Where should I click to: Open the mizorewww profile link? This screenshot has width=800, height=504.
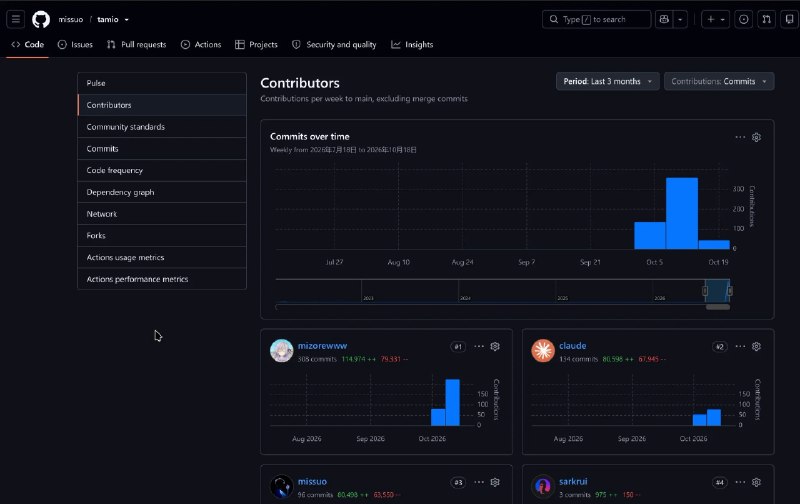click(x=322, y=346)
